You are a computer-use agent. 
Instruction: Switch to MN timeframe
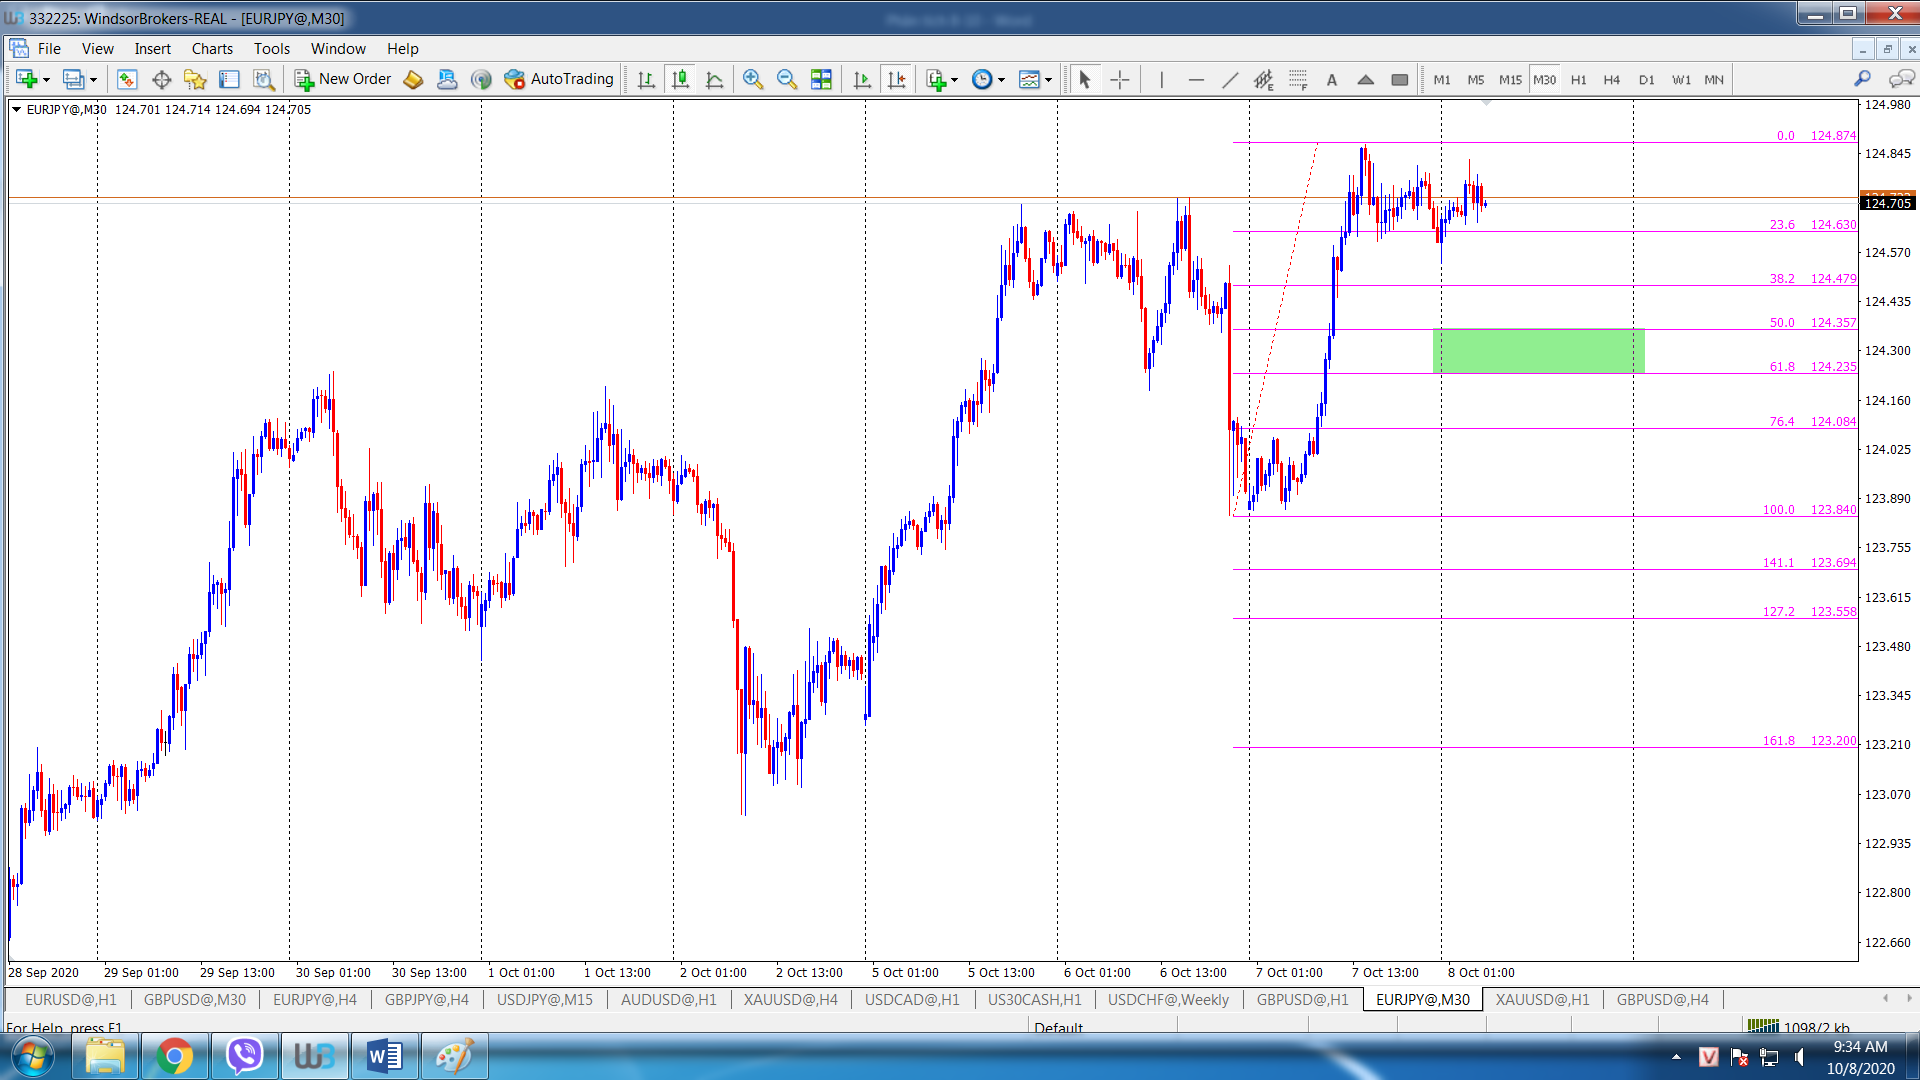coord(1714,79)
